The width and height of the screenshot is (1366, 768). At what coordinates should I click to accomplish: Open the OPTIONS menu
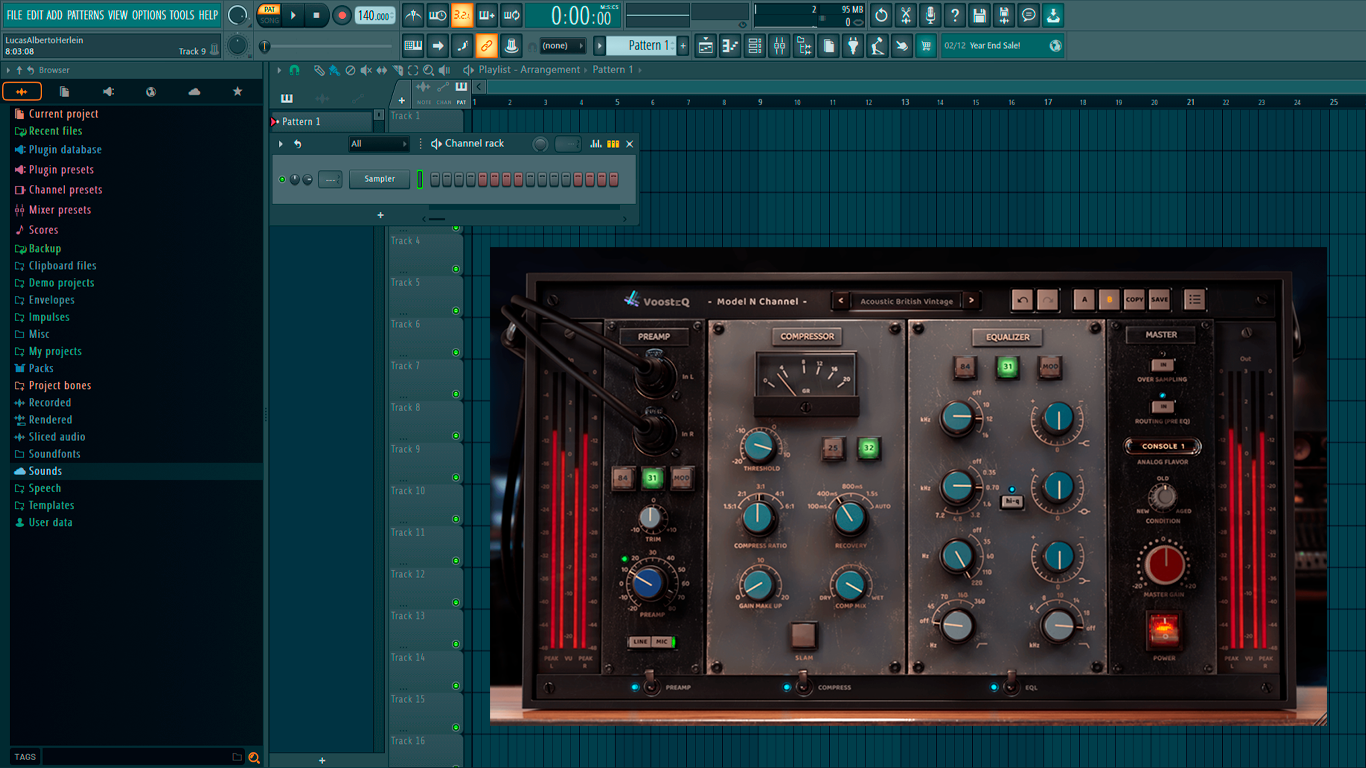click(149, 15)
